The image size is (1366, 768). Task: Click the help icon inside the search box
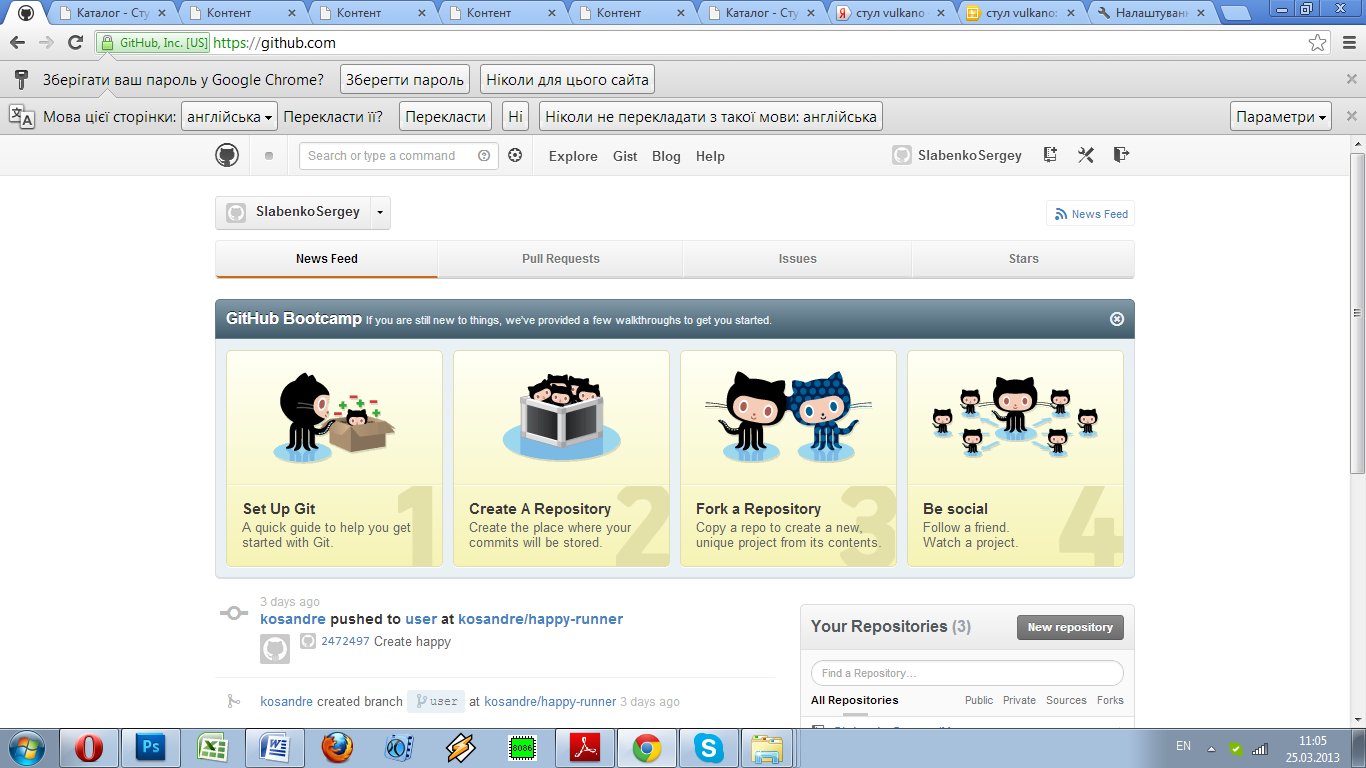484,155
